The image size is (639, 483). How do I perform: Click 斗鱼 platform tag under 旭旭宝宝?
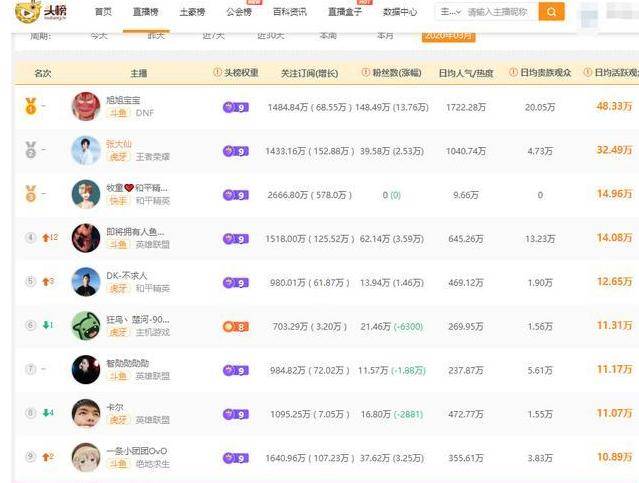[x=118, y=113]
